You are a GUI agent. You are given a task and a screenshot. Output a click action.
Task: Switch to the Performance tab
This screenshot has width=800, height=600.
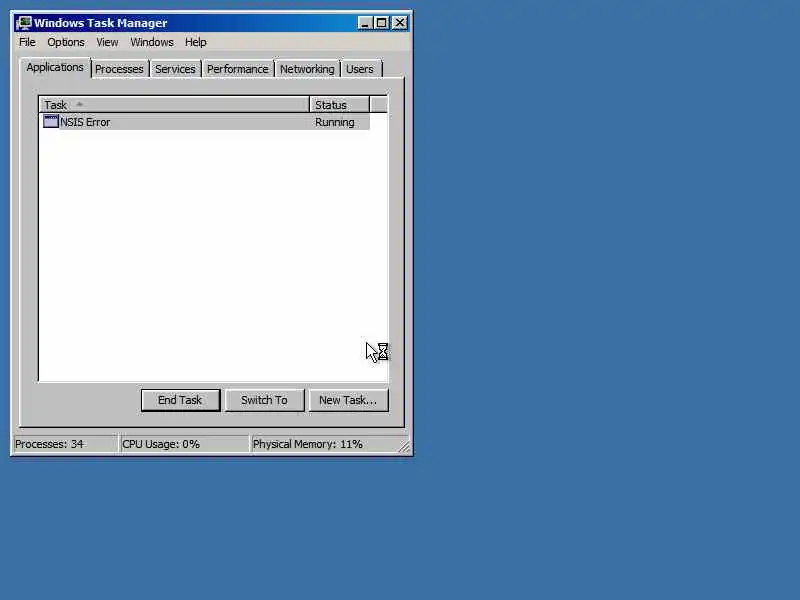tap(237, 69)
